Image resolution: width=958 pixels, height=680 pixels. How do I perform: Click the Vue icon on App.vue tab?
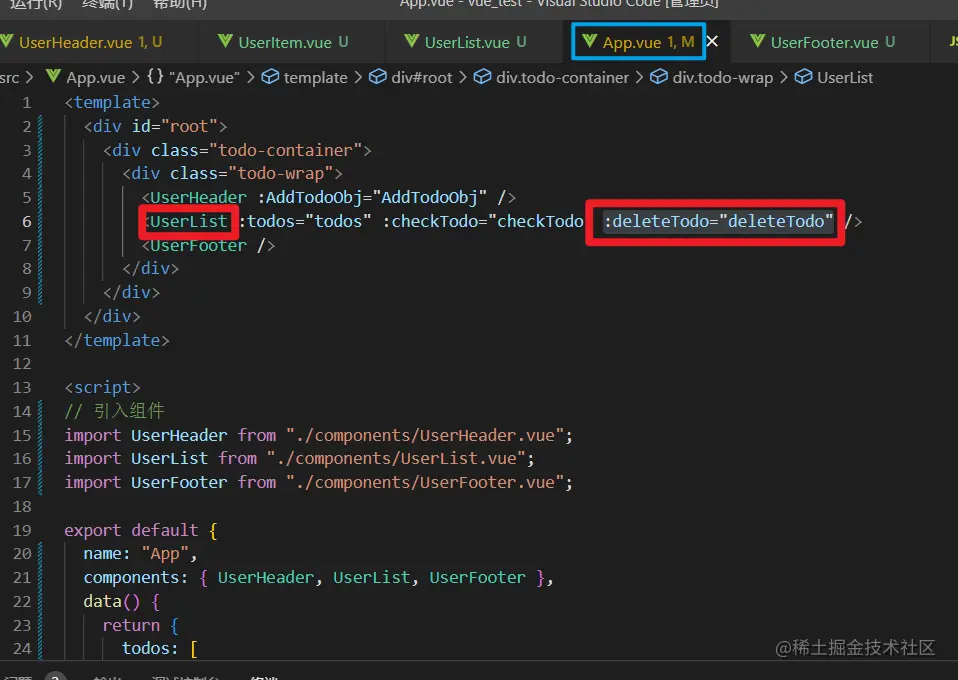pos(590,41)
